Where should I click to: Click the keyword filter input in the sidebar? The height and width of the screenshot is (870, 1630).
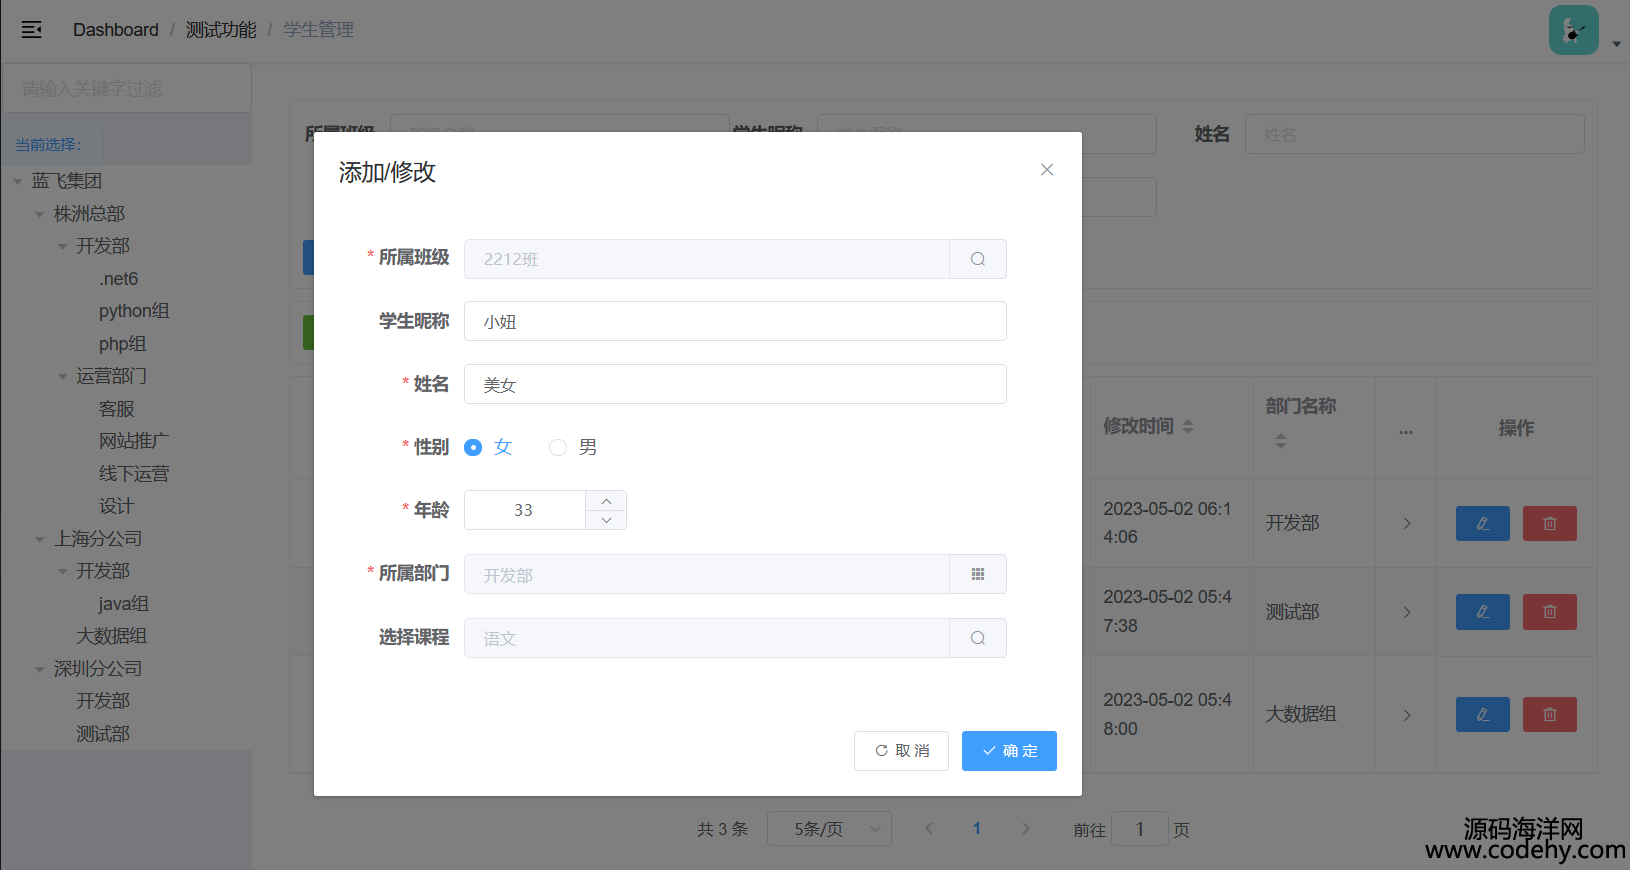pyautogui.click(x=127, y=88)
